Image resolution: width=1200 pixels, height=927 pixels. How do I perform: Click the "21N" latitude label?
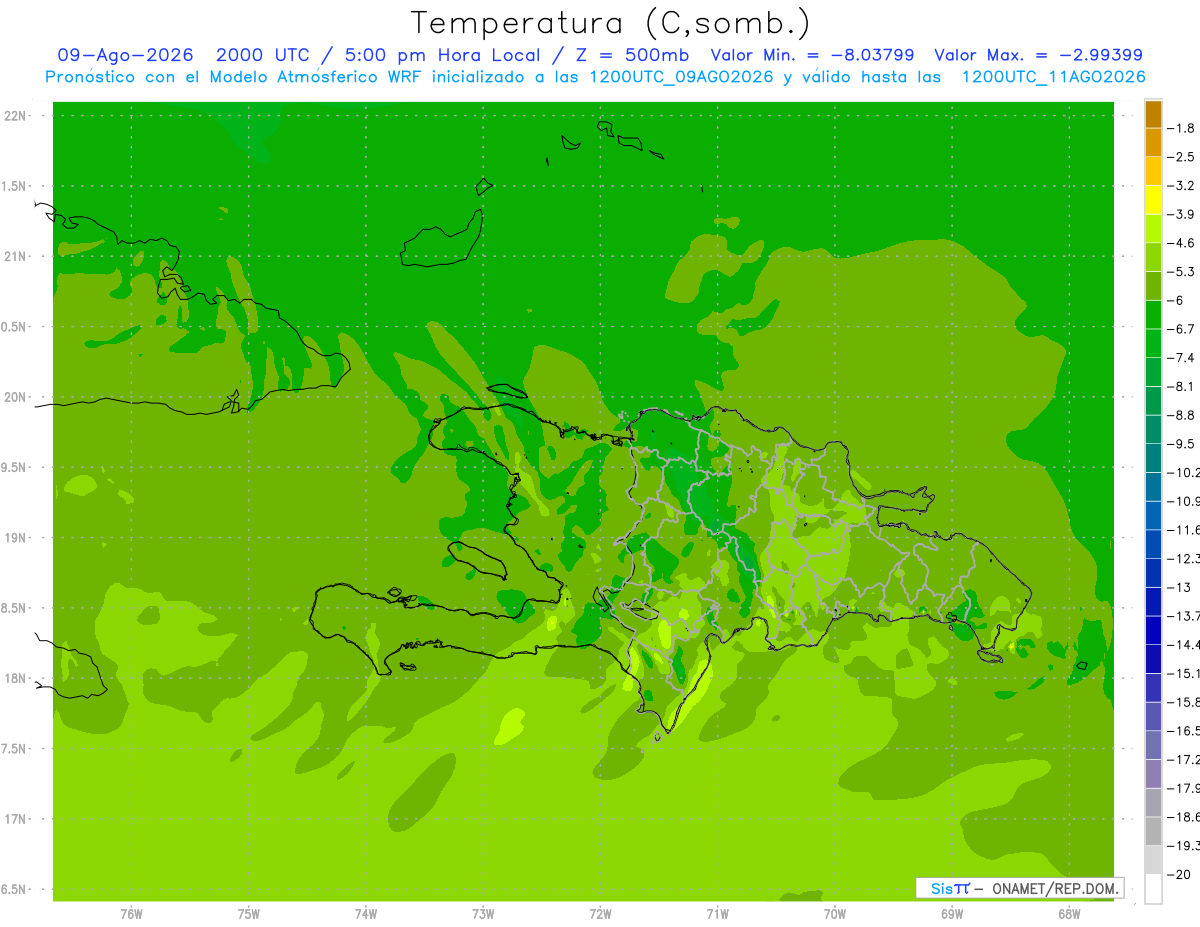[14, 256]
